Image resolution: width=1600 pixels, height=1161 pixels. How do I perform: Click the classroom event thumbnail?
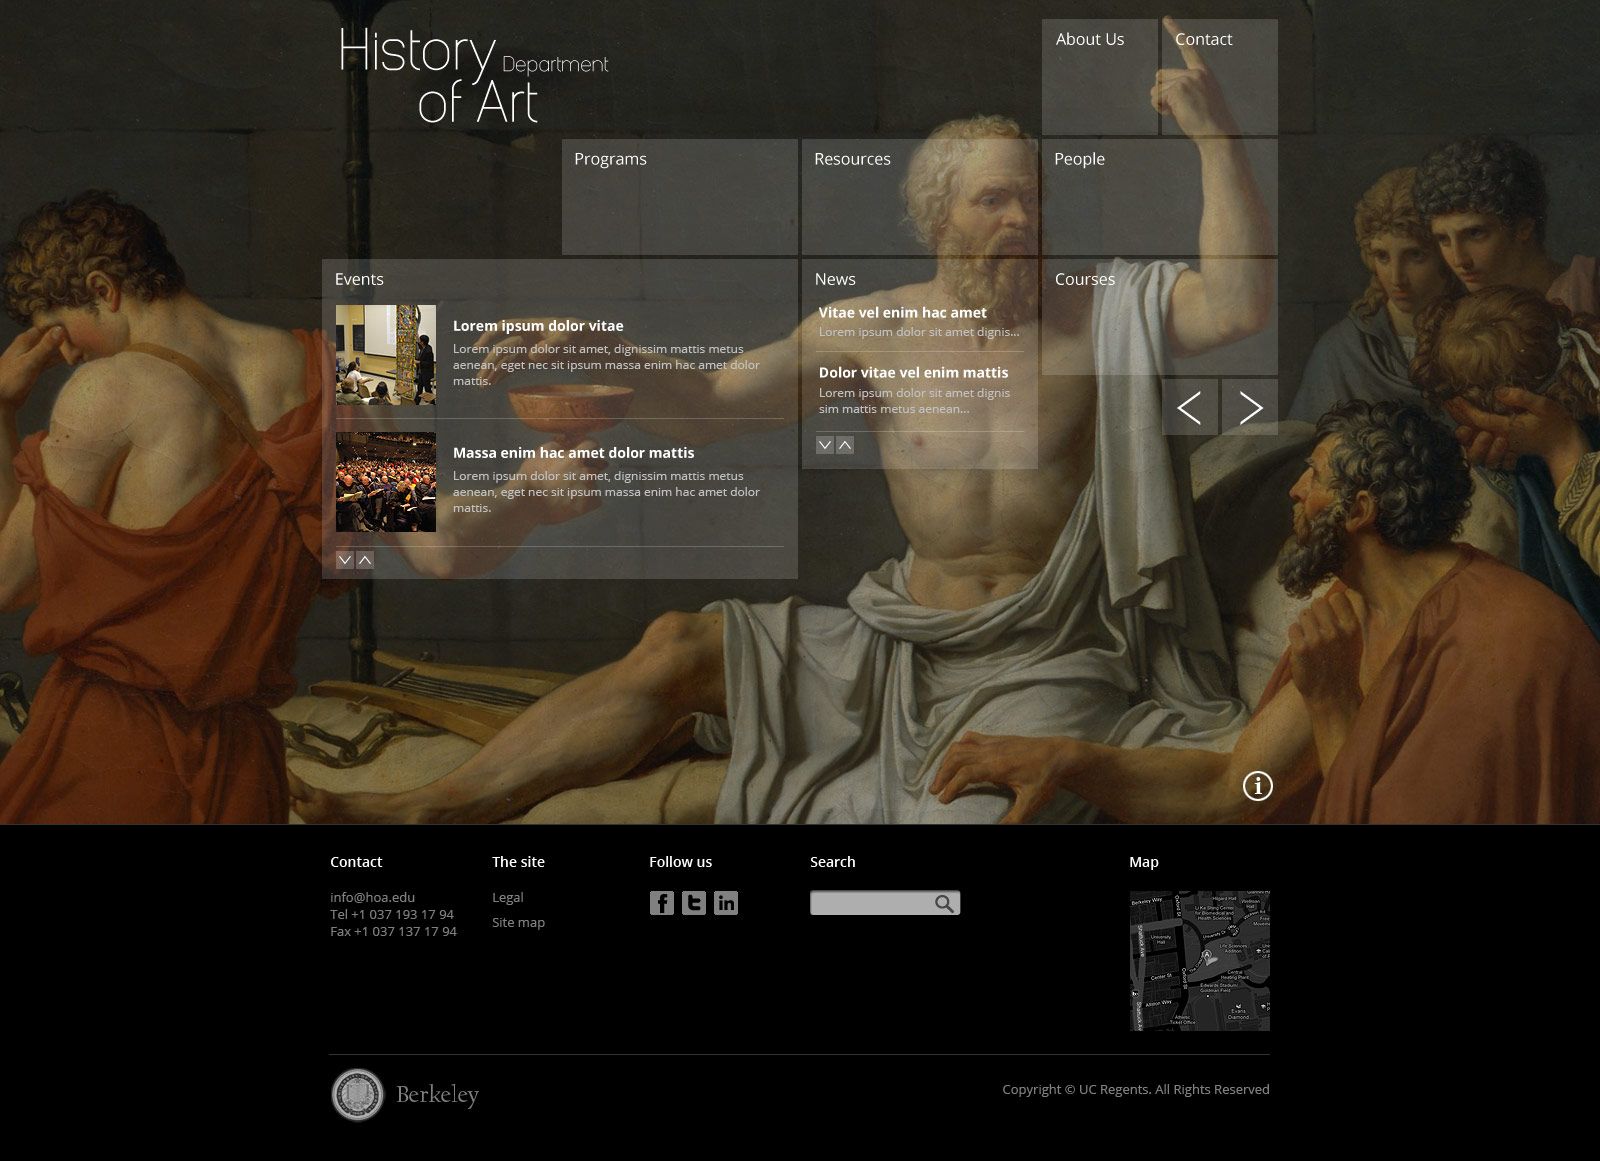[x=386, y=355]
